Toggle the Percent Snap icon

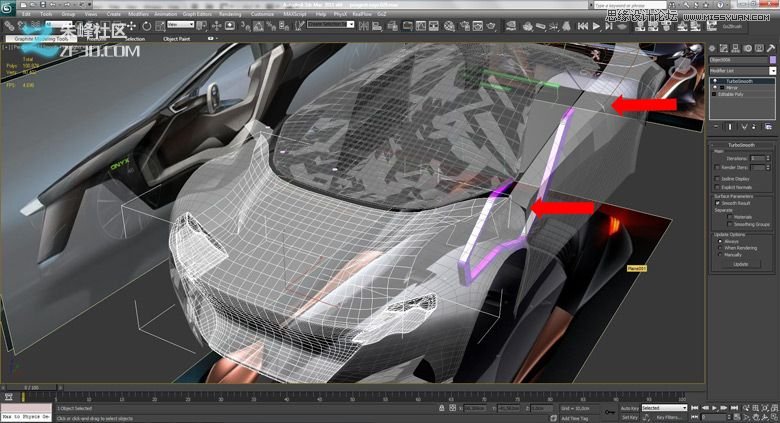pos(271,25)
